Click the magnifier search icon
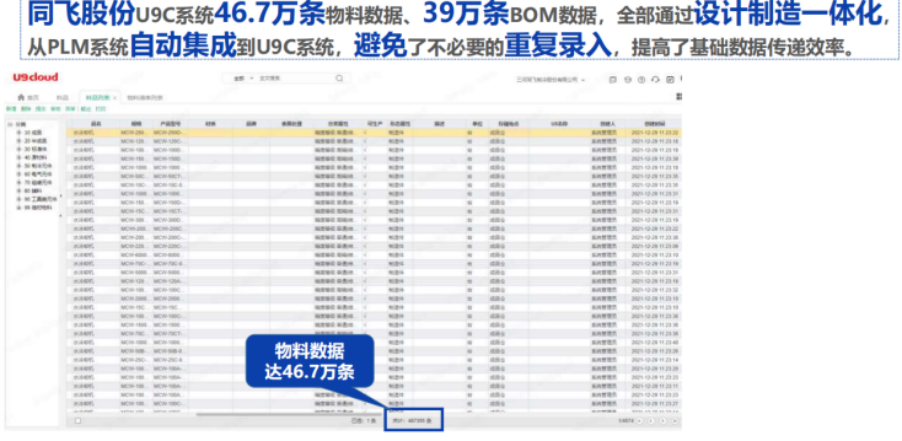 [x=339, y=78]
